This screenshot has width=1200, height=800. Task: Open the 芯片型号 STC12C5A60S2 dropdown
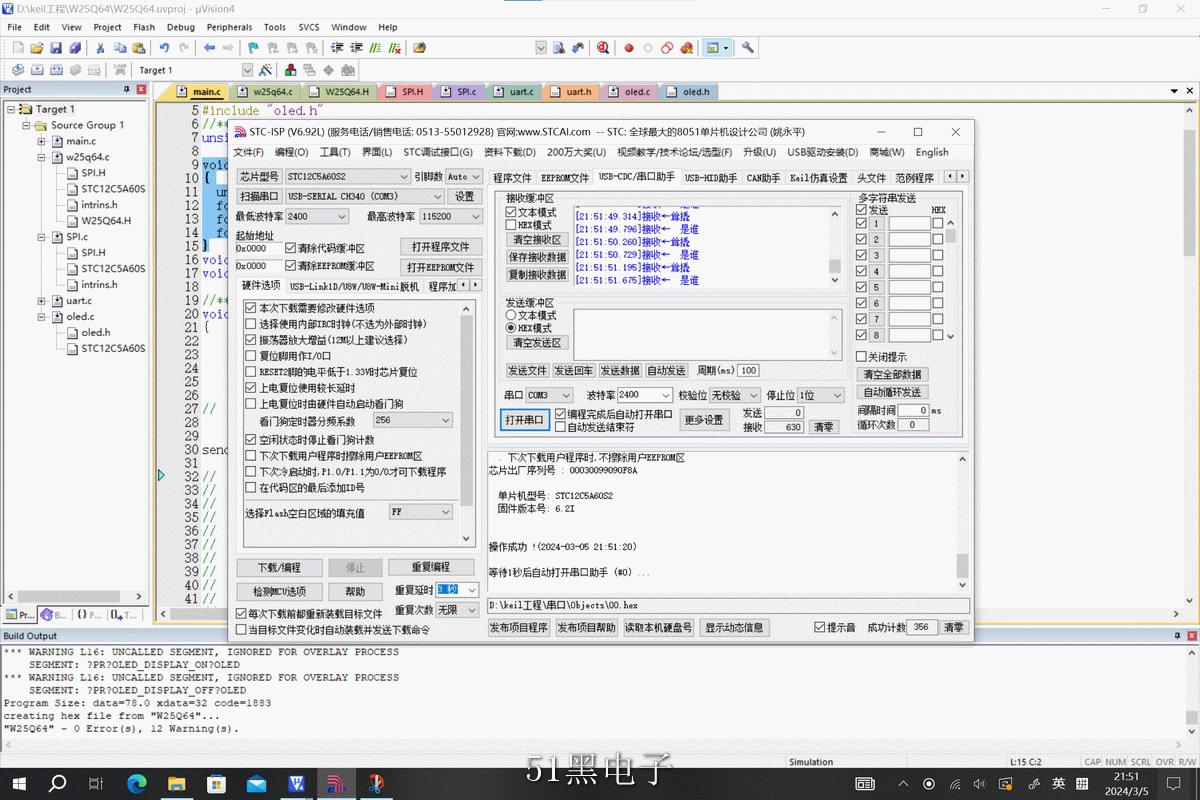point(347,176)
